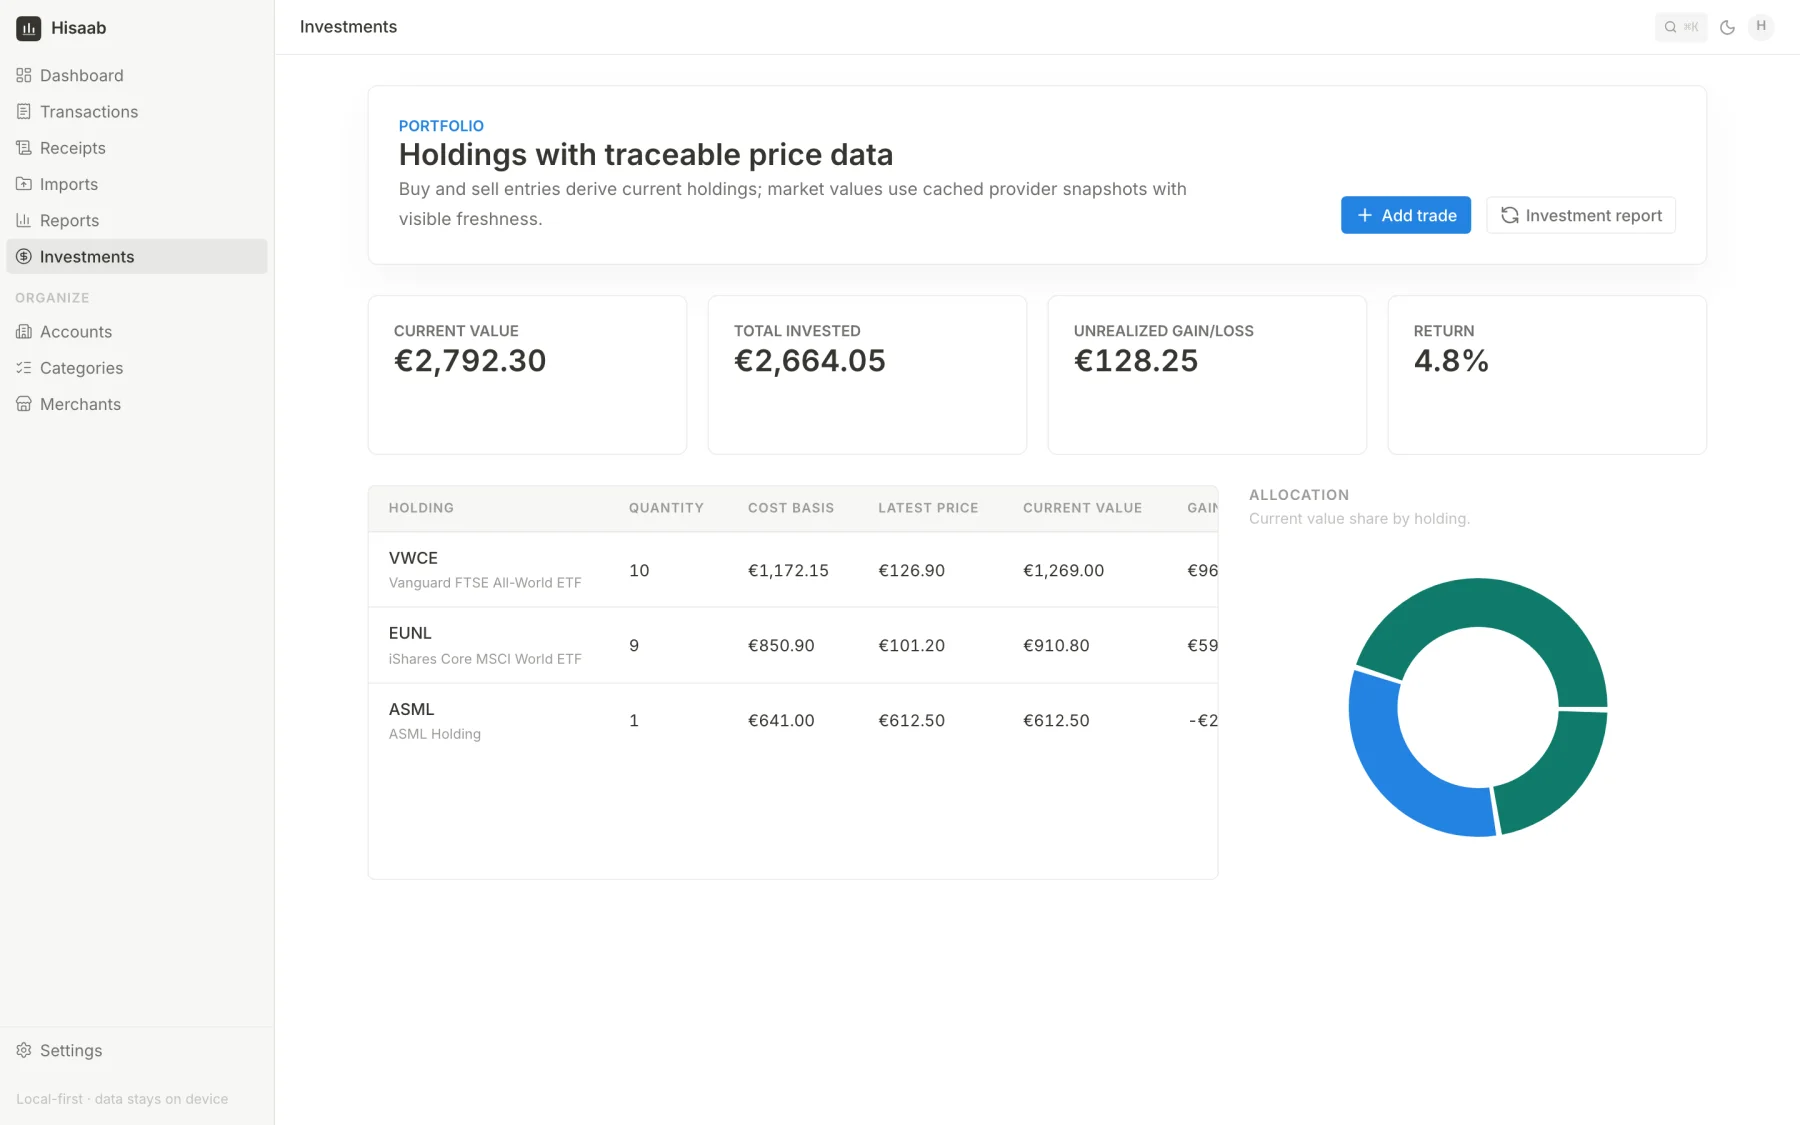Click the refresh icon on Investment report

tap(1510, 215)
